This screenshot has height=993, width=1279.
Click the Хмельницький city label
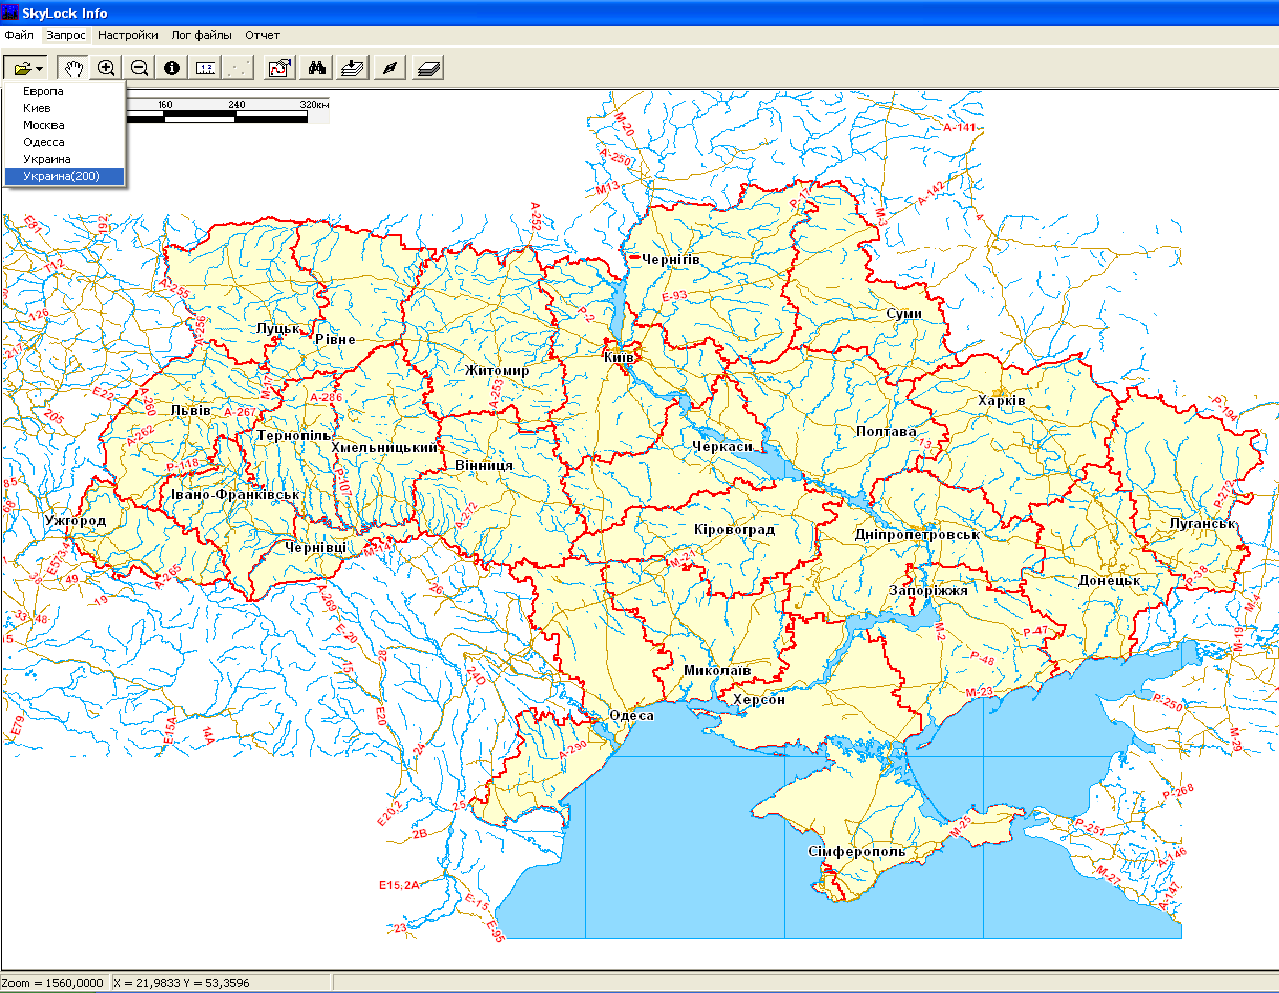click(385, 447)
